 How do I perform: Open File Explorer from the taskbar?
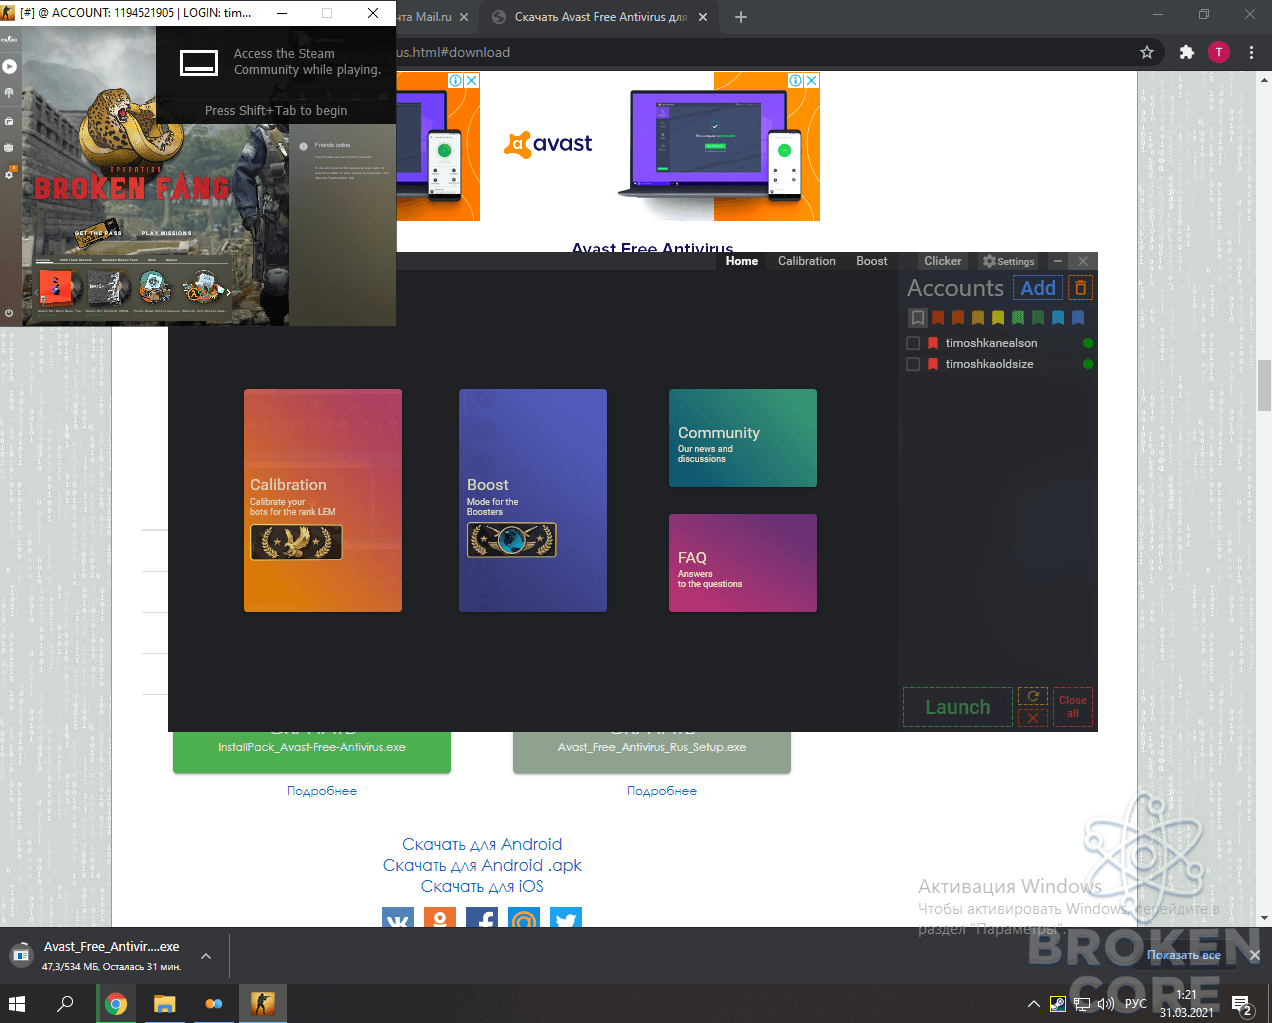pos(165,1003)
